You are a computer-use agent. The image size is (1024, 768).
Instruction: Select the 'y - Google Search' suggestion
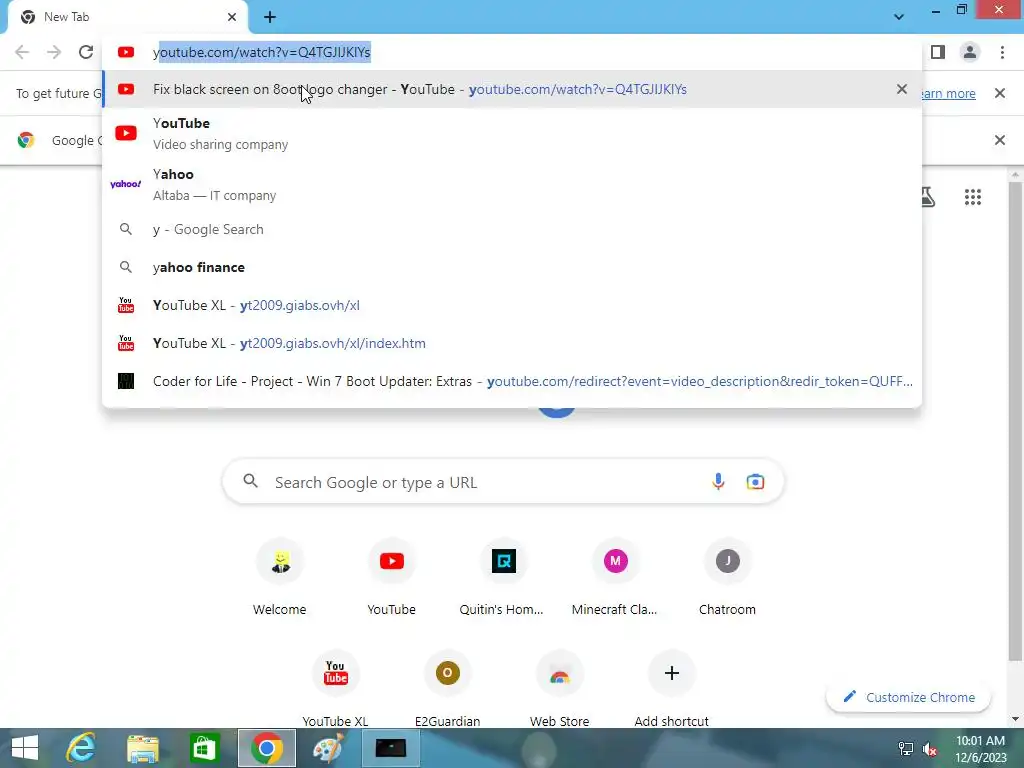[512, 229]
